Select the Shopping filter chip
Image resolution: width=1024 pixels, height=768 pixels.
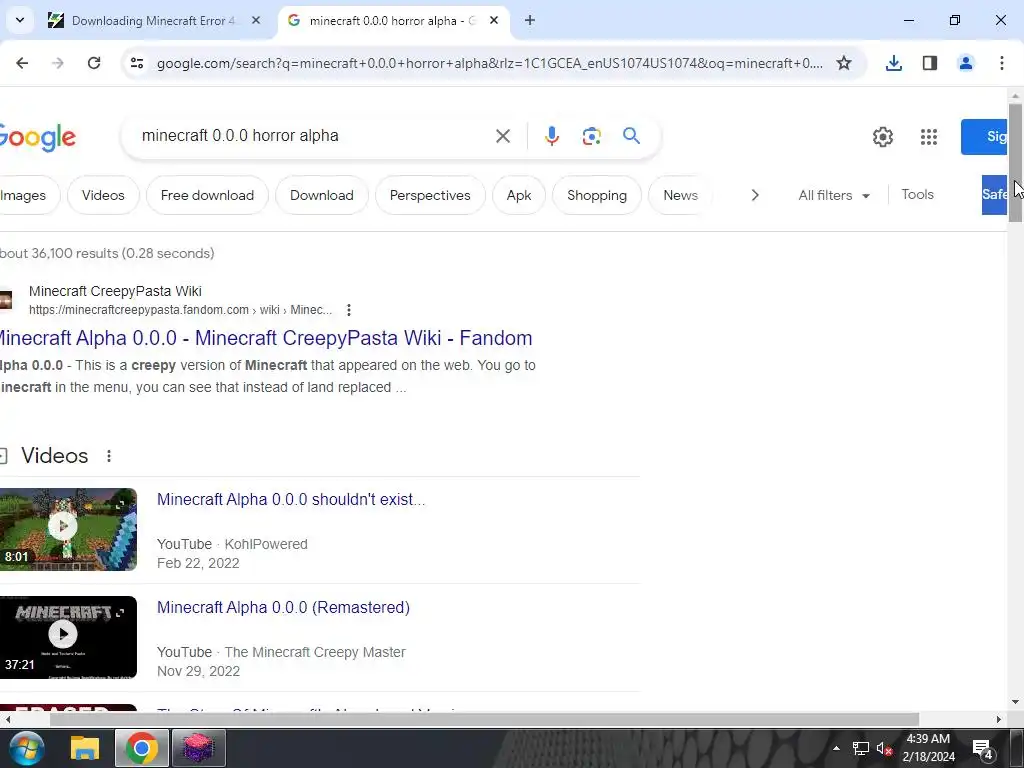pos(597,195)
